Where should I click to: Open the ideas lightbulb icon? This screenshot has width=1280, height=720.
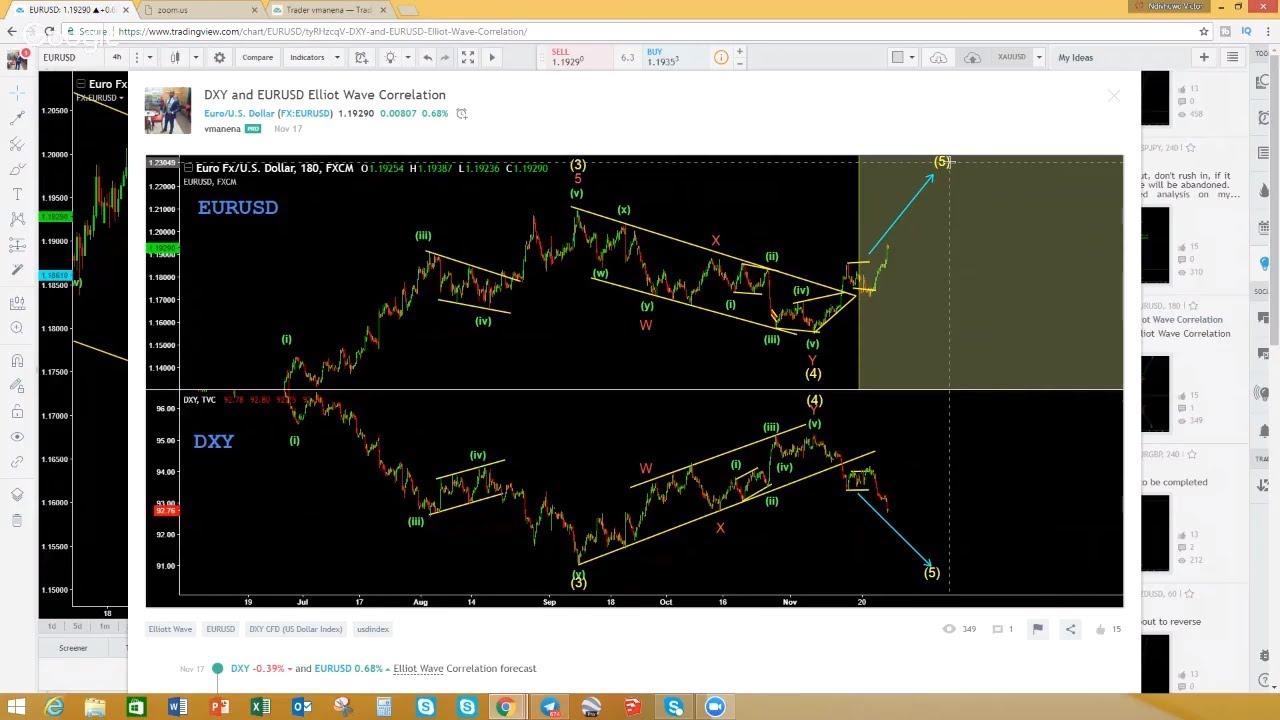[390, 57]
